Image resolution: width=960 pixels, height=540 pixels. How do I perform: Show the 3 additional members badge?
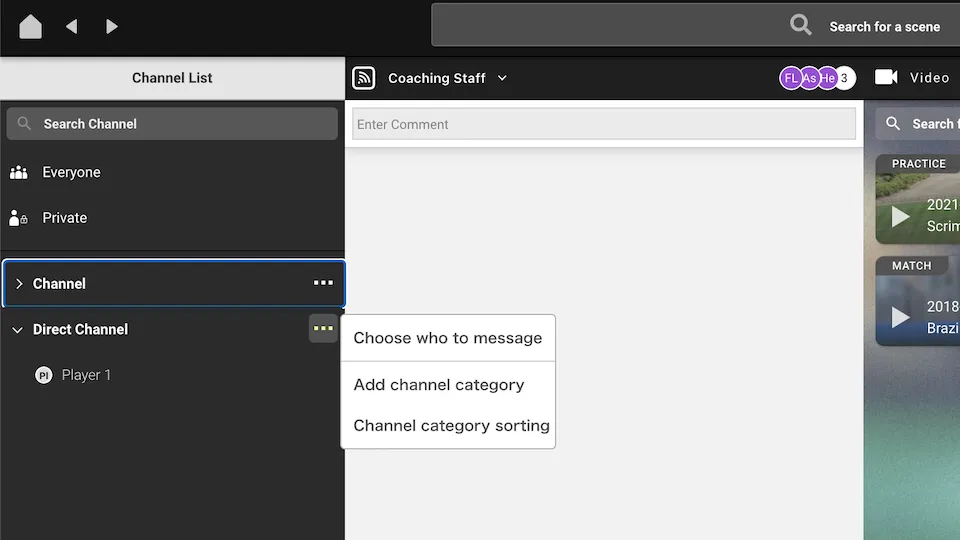point(845,78)
